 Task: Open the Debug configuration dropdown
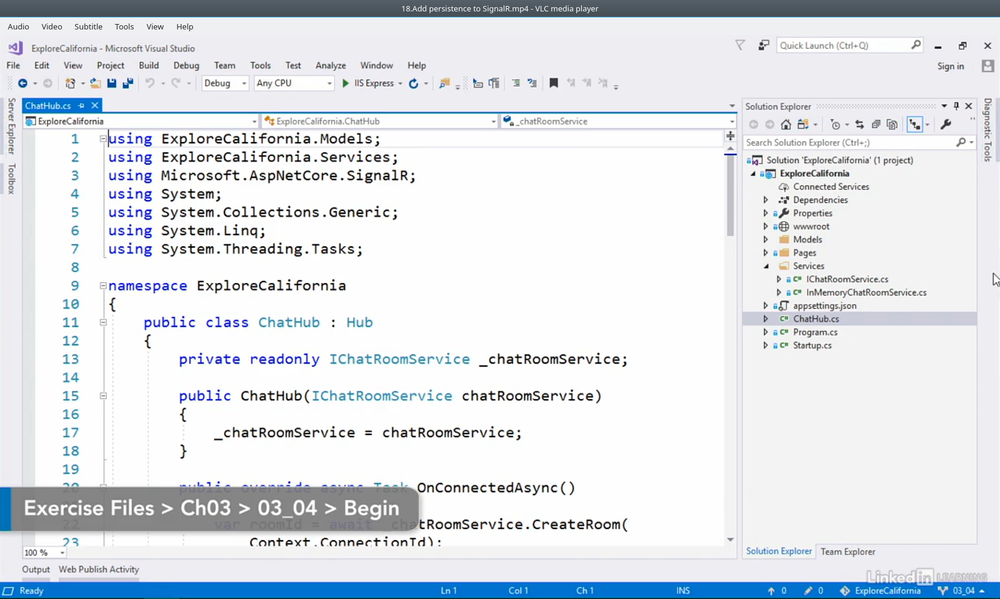click(224, 84)
